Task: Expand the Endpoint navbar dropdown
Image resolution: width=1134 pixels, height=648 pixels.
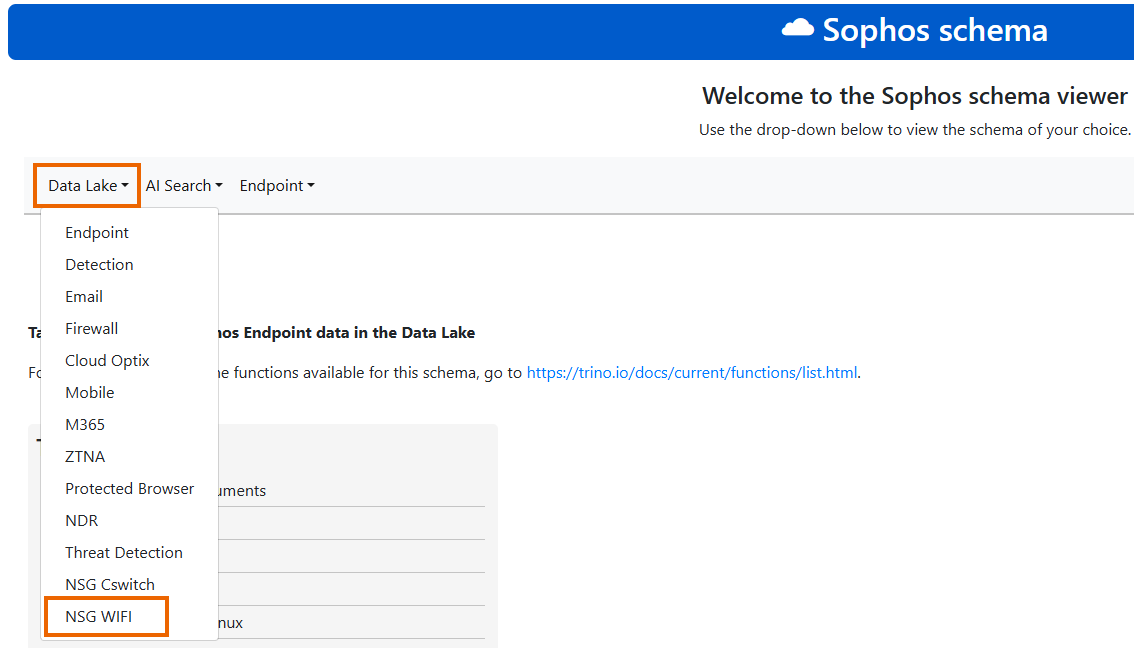Action: [x=277, y=186]
